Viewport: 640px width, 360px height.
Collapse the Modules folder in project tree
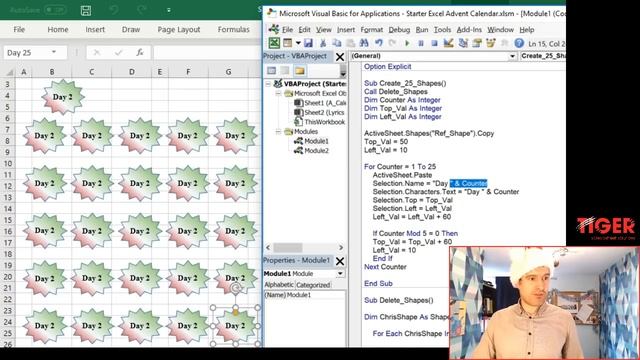pyautogui.click(x=278, y=132)
